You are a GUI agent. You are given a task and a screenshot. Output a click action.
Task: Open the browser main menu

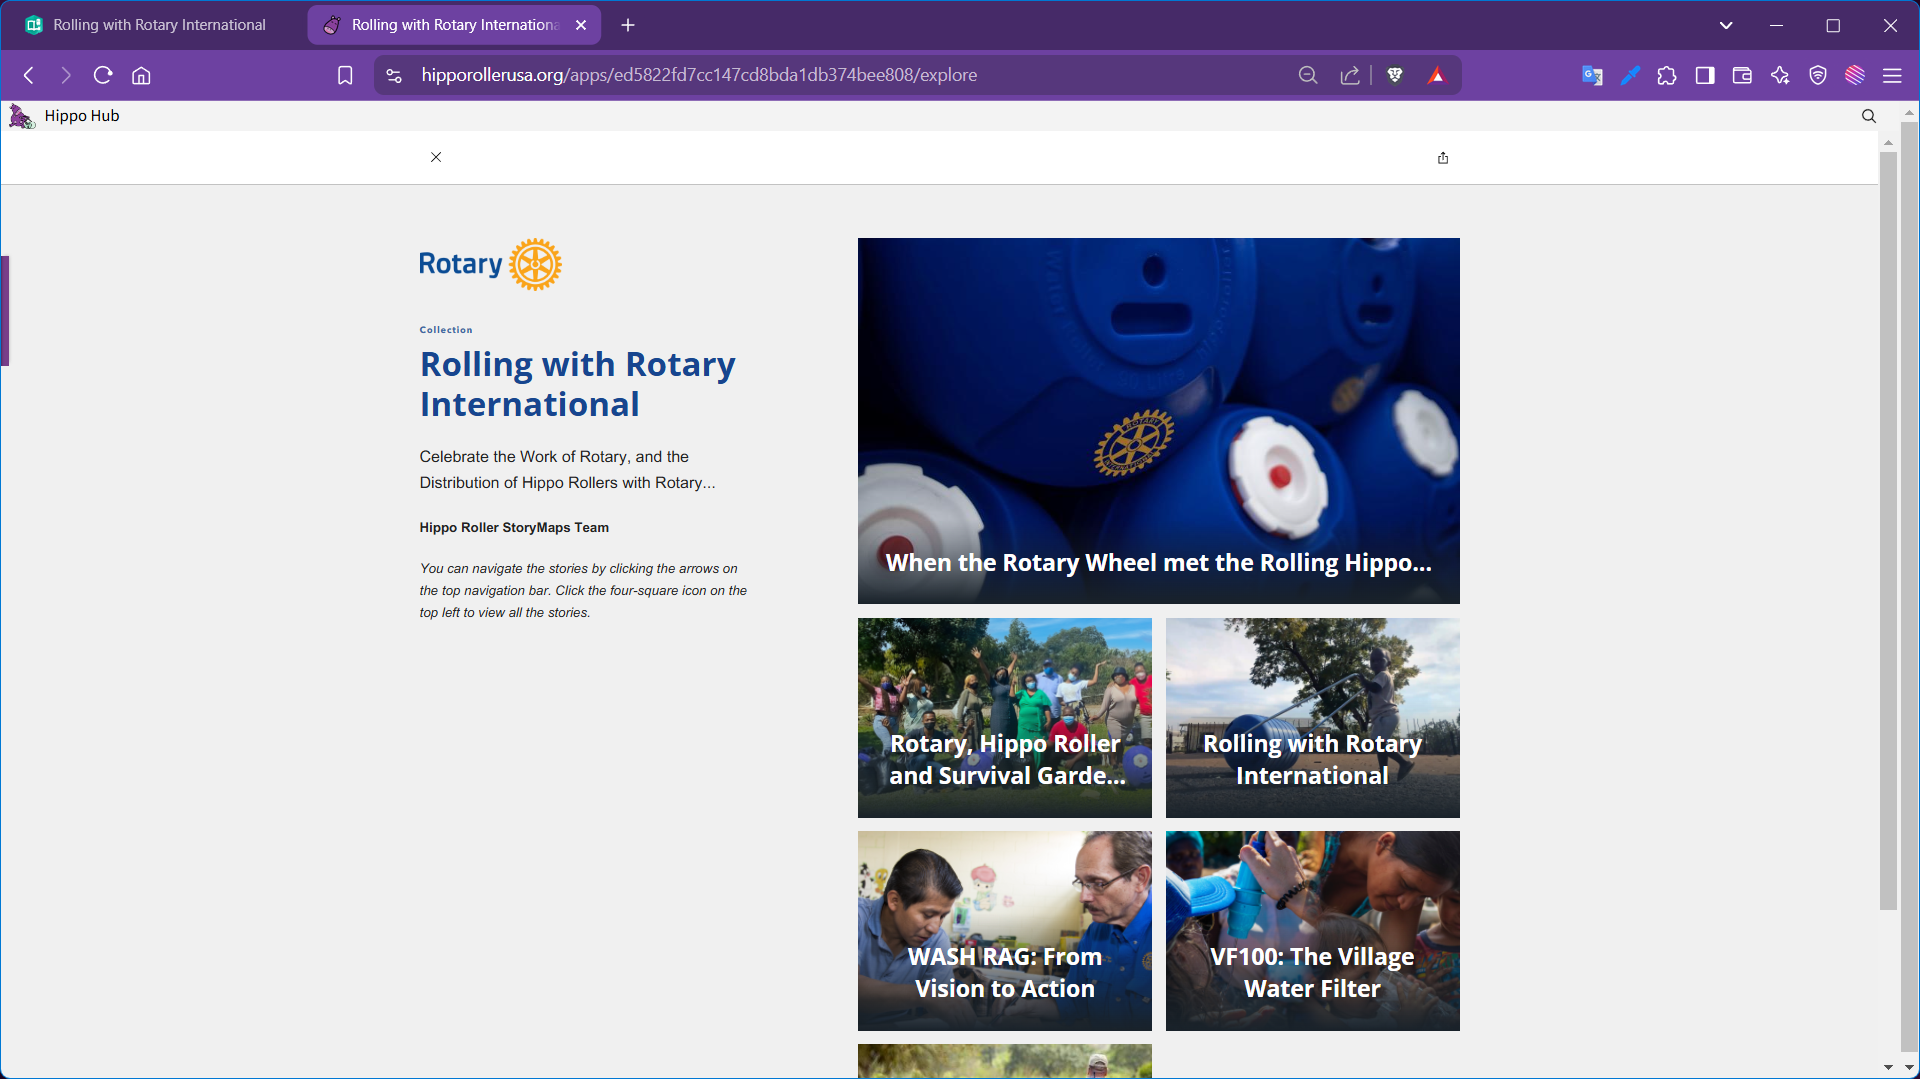pyautogui.click(x=1892, y=75)
